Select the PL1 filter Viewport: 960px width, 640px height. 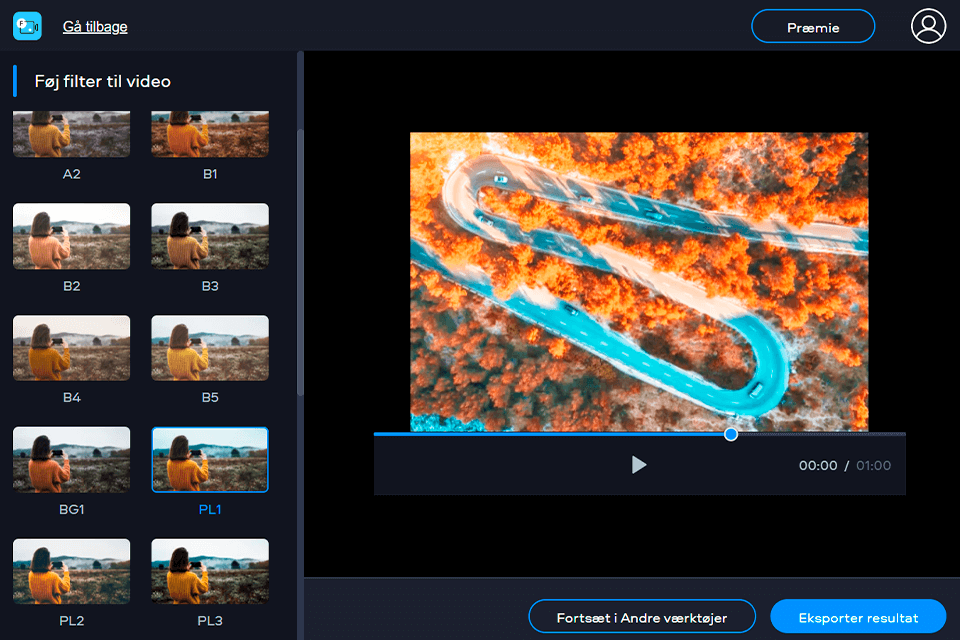209,460
